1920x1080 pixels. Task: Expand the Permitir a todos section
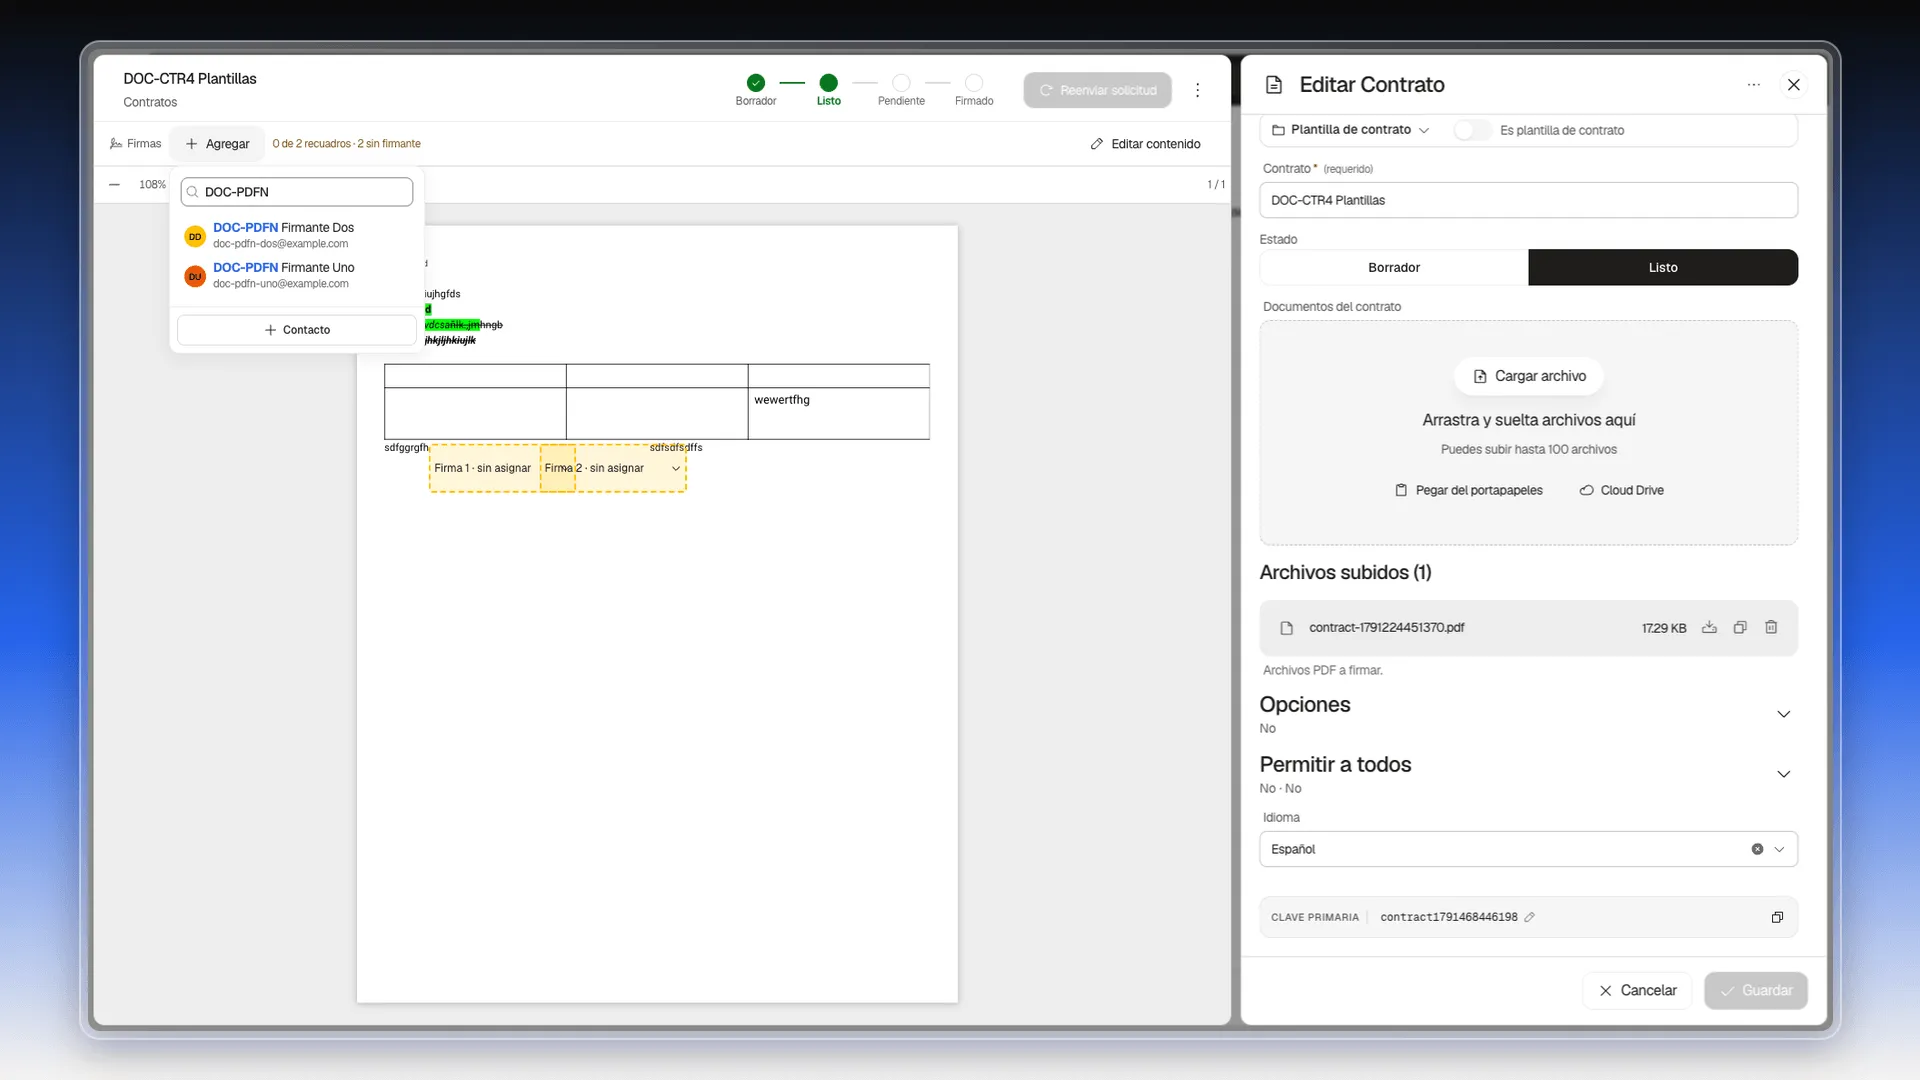pyautogui.click(x=1783, y=774)
